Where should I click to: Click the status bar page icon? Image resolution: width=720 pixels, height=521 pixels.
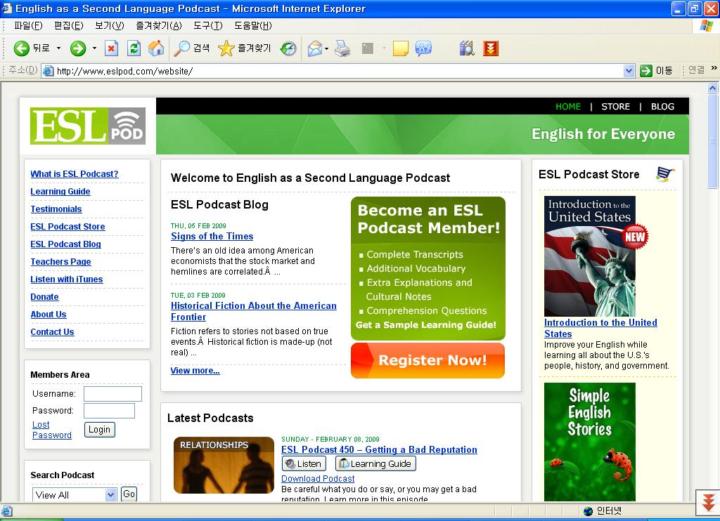(6, 510)
